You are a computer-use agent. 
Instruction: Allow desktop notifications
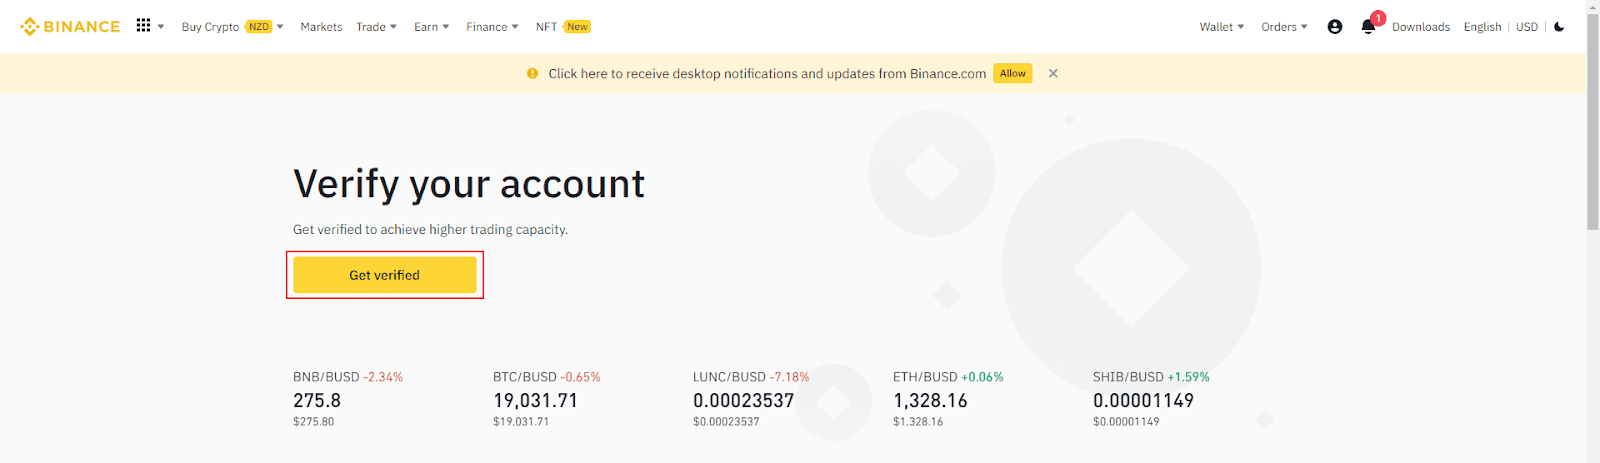click(x=1012, y=73)
